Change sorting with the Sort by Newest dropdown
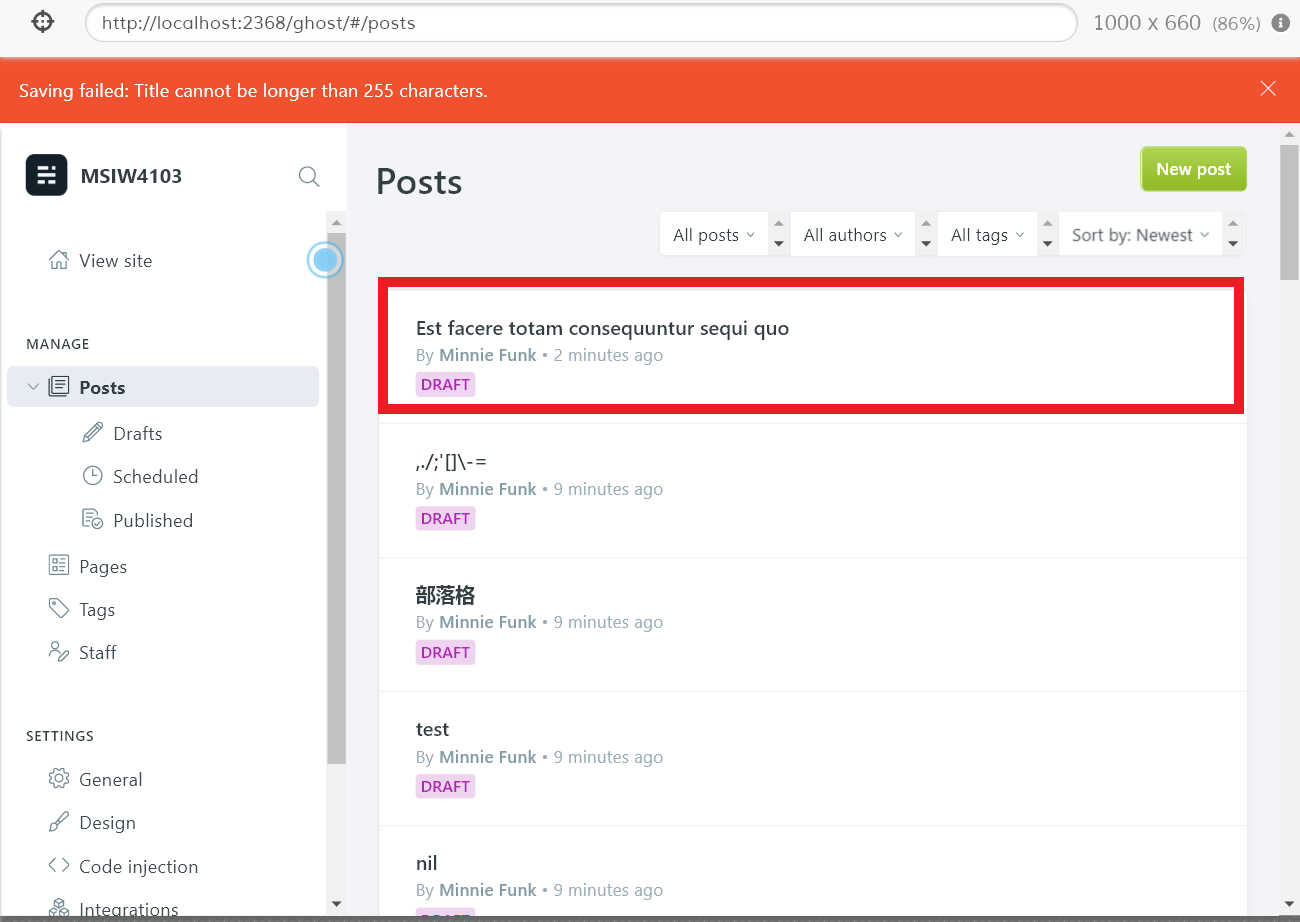Screen dimensions: 1300x922 (x=1140, y=234)
